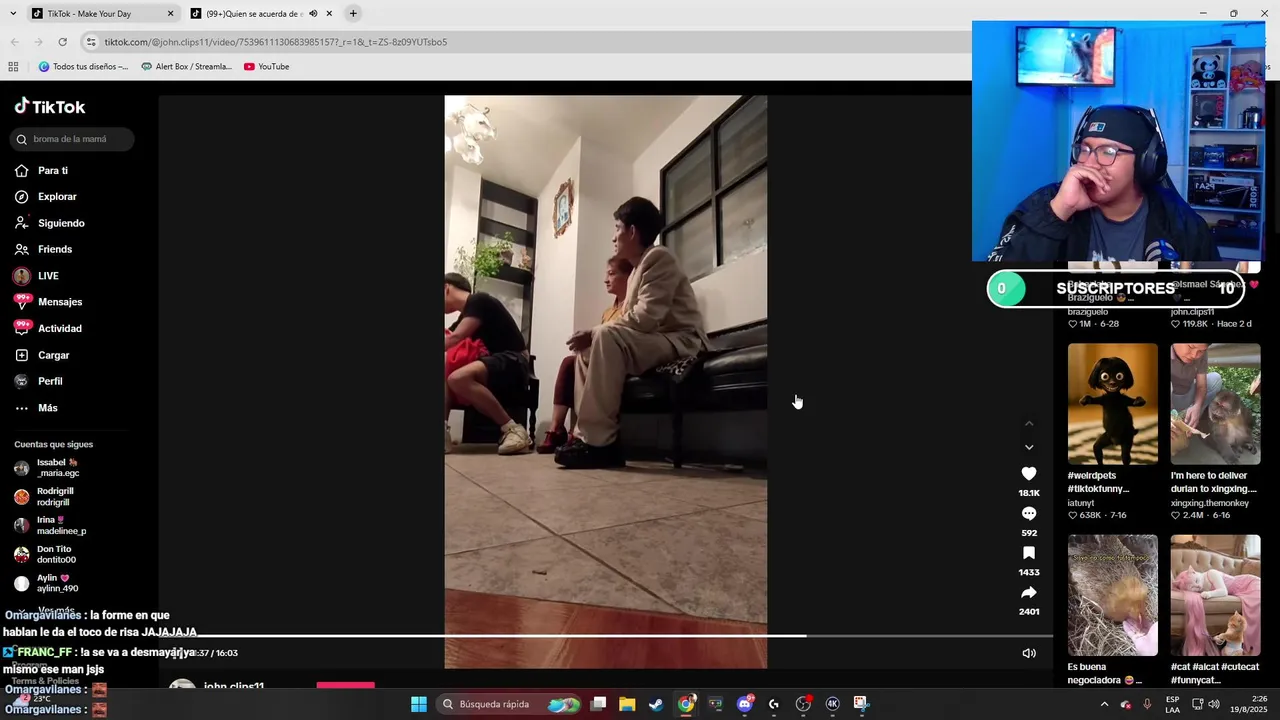Go to next video with down chevron

click(x=1029, y=447)
